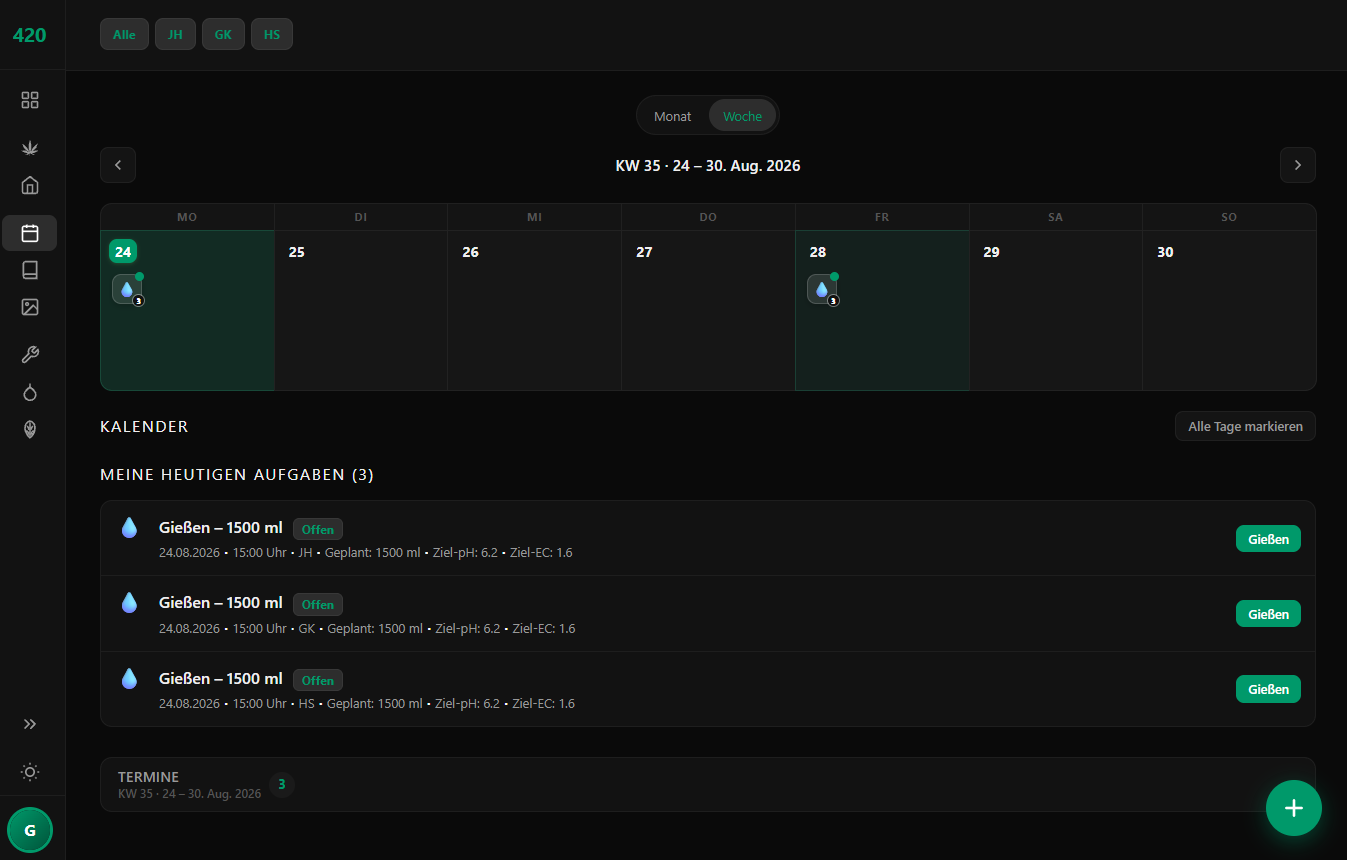
Task: Open the book journal icon
Action: click(x=30, y=270)
